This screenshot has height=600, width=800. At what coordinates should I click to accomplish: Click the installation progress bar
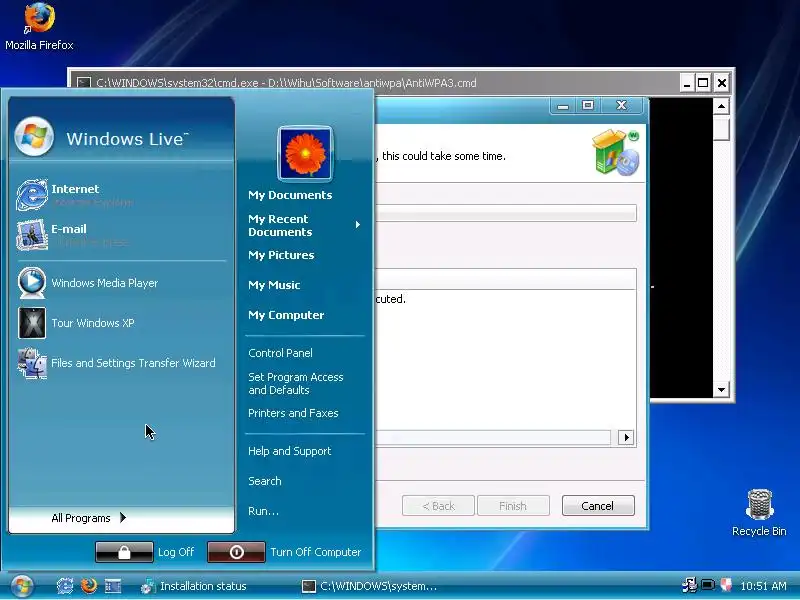coord(506,213)
